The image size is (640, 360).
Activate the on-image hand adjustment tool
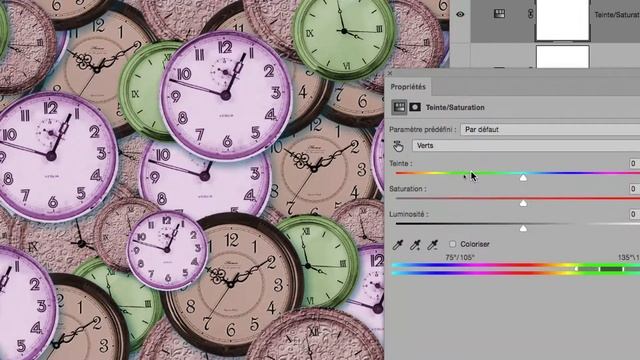point(398,146)
